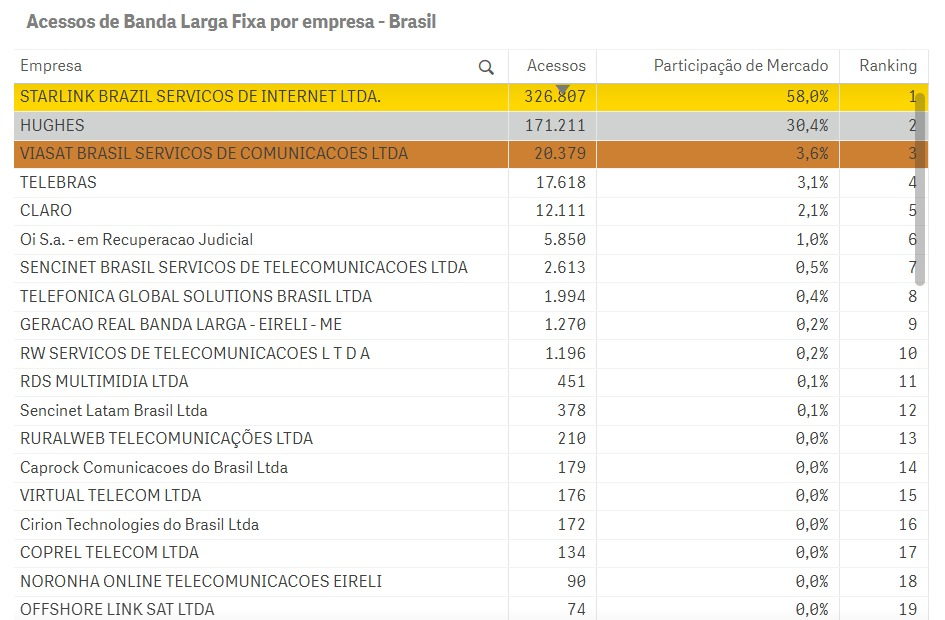Click the sort arrow under Acessos header
Screen dimensions: 945x620
tap(561, 90)
